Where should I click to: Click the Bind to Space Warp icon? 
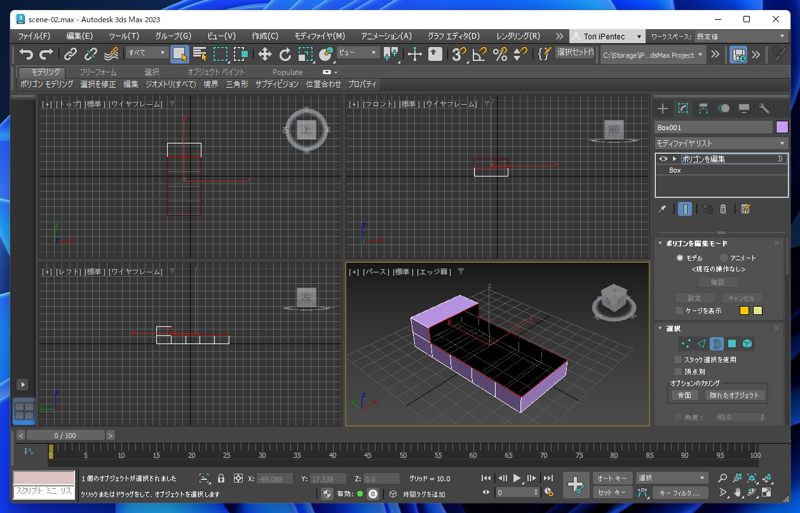(111, 54)
